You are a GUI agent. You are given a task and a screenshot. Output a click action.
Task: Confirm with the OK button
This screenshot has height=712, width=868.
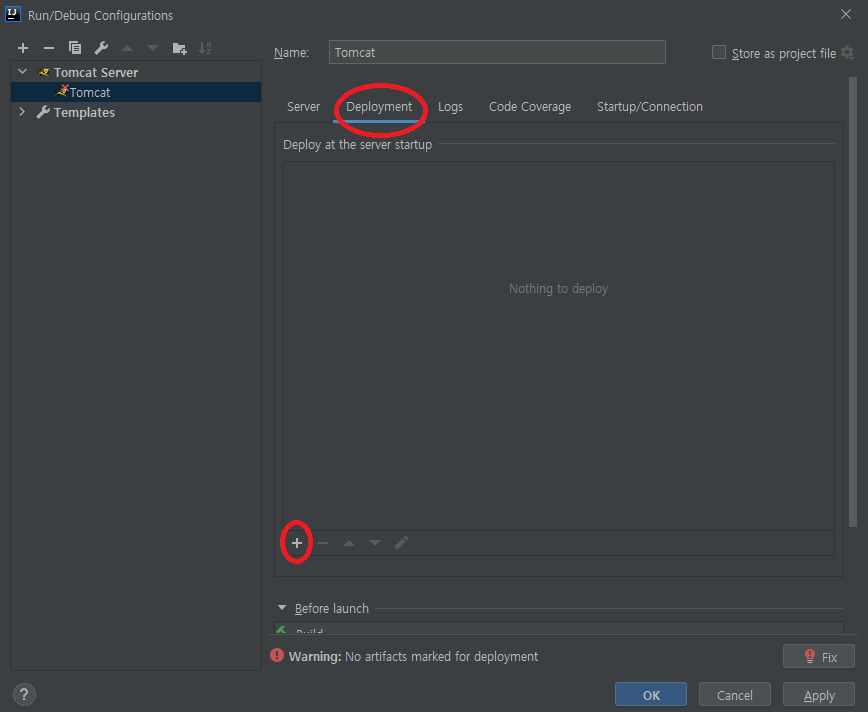coord(651,695)
